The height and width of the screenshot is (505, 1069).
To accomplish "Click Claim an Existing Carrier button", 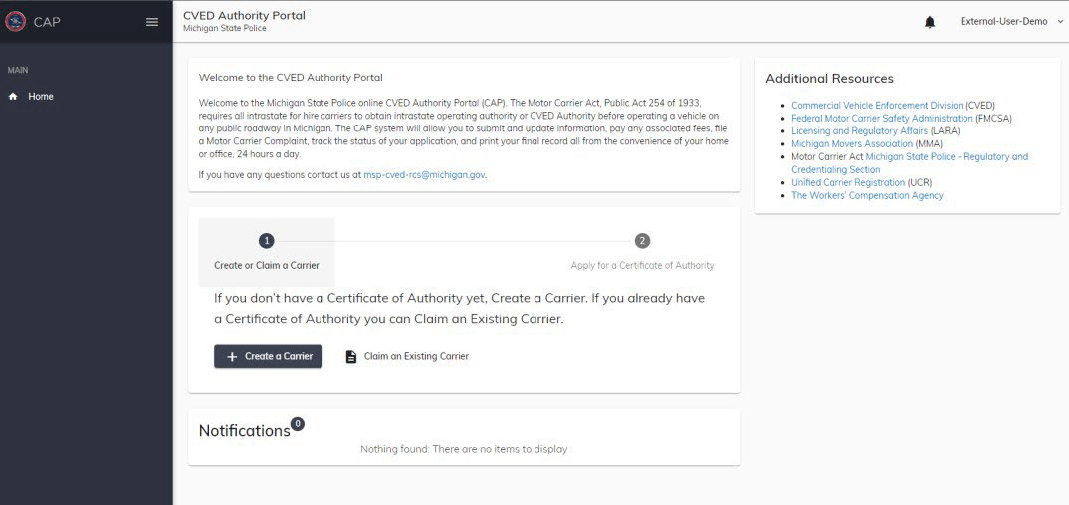I will click(407, 356).
